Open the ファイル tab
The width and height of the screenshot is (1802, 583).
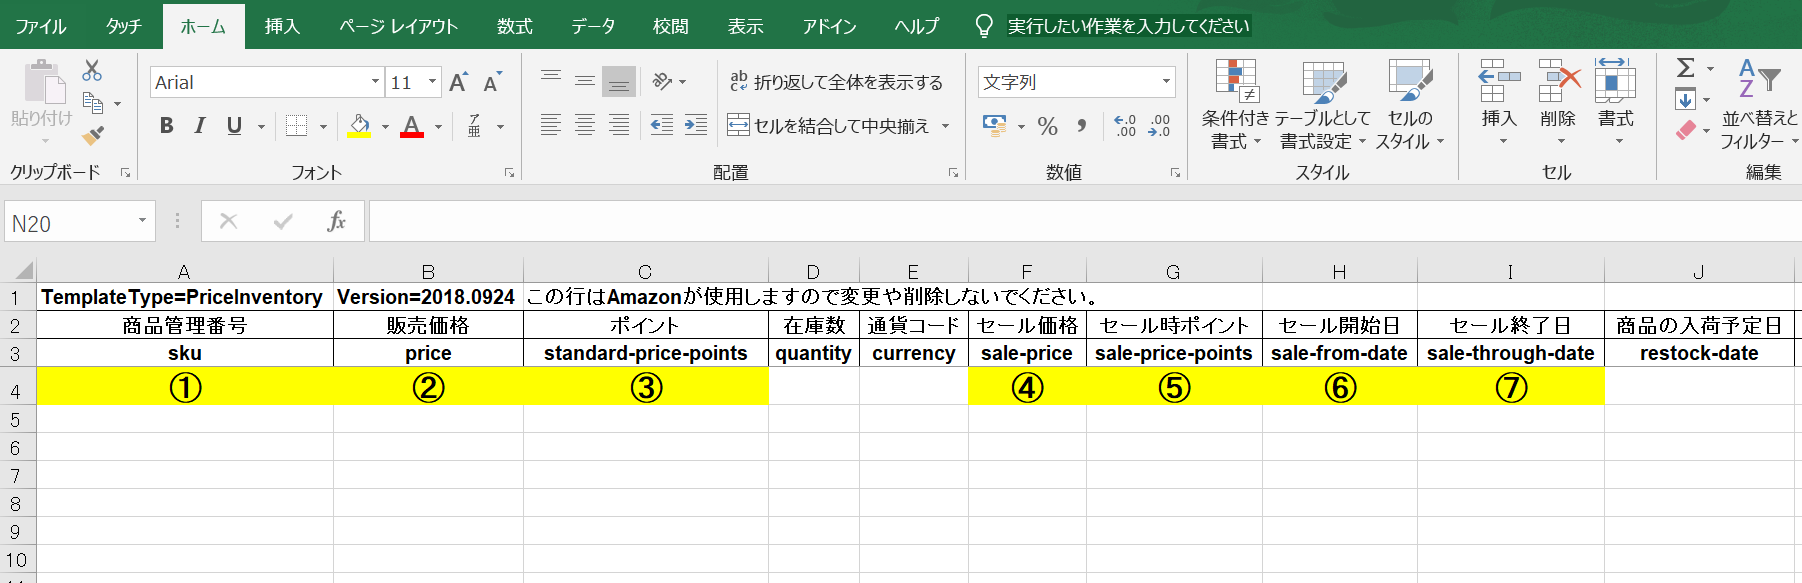41,26
